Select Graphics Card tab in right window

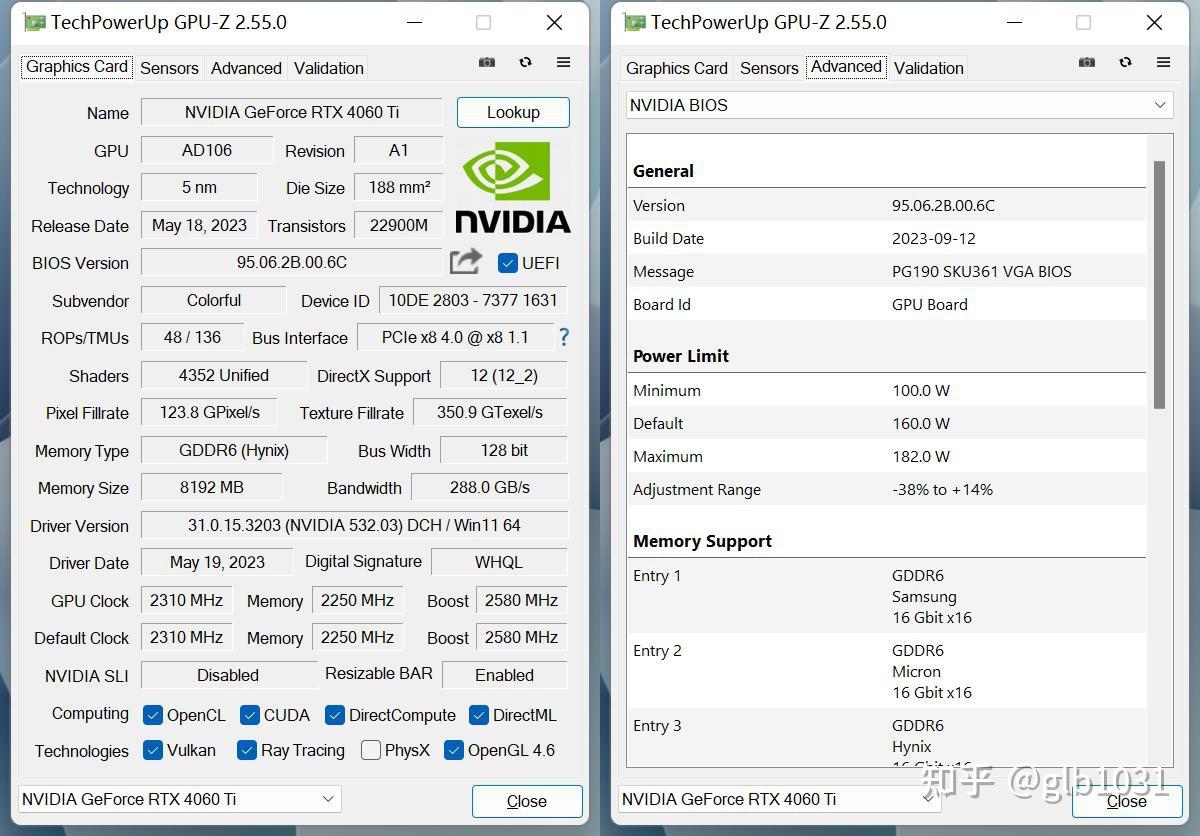coord(677,68)
